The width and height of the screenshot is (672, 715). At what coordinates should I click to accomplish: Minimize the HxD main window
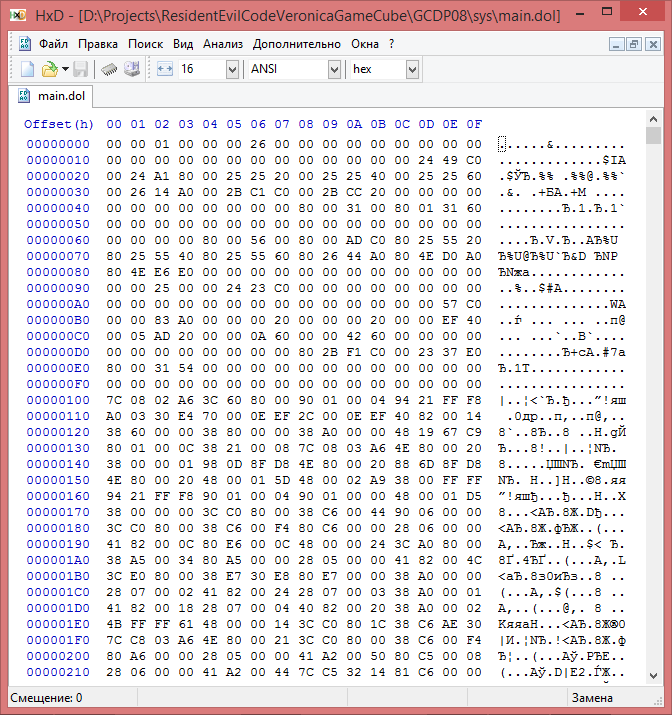click(580, 14)
